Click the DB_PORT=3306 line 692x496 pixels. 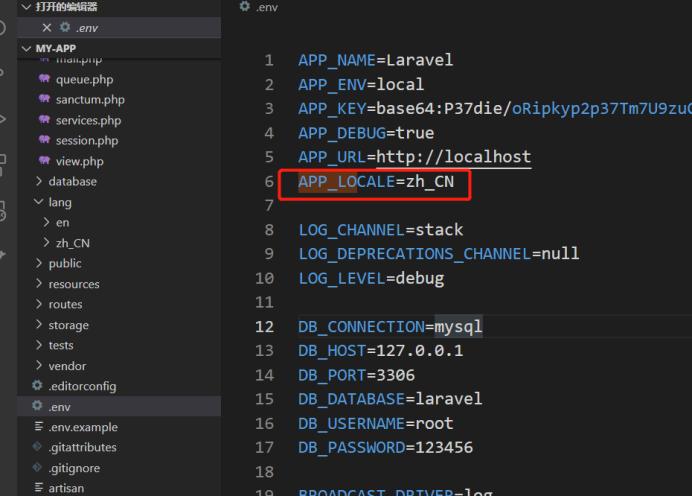click(x=356, y=376)
